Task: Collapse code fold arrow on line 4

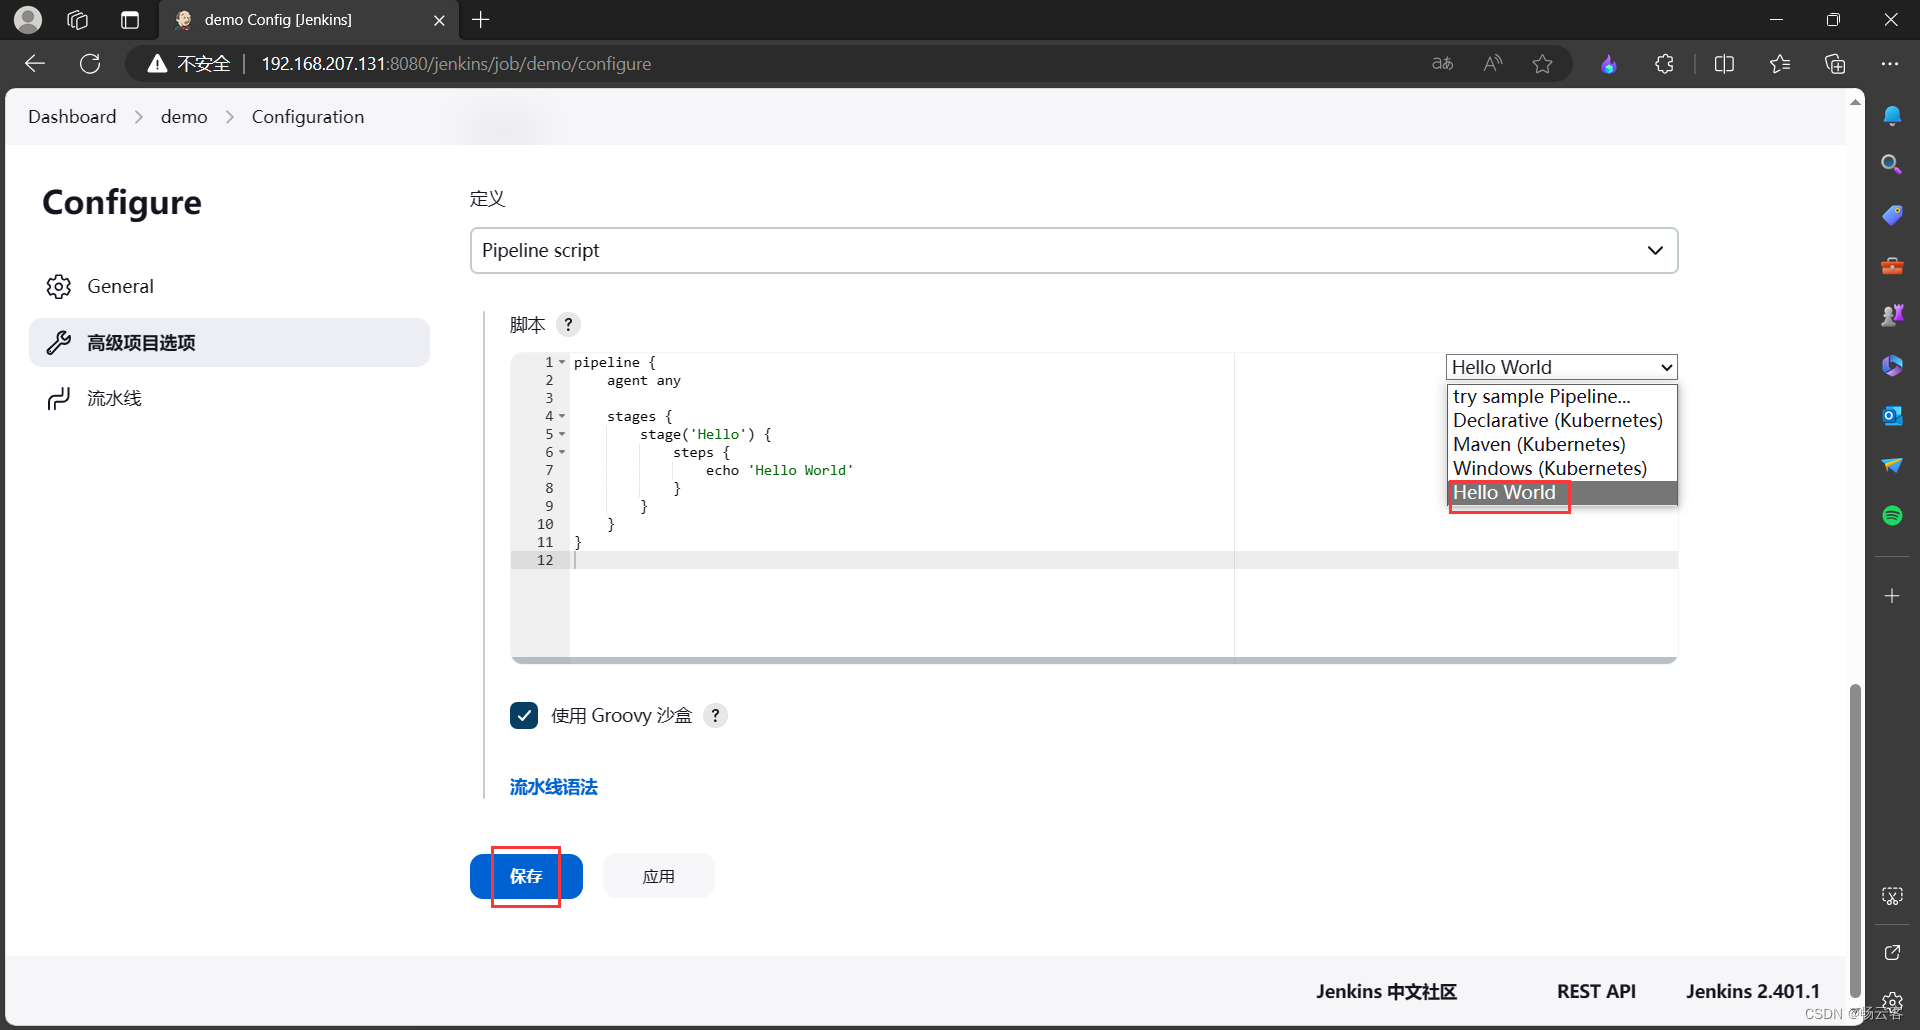Action: tap(562, 416)
